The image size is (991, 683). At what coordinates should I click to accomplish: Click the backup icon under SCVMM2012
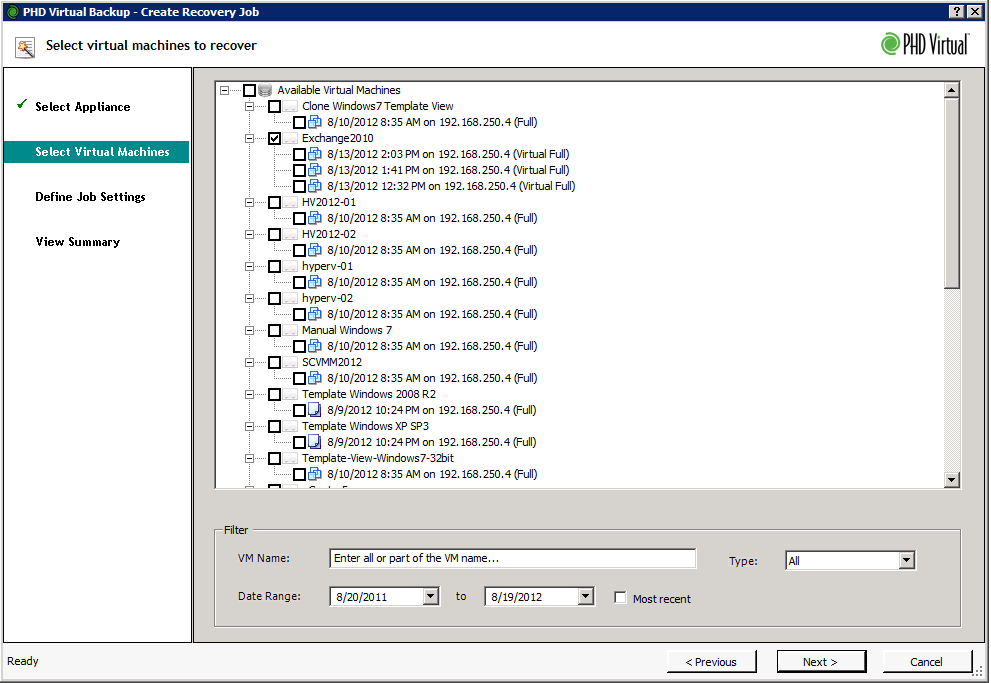314,378
